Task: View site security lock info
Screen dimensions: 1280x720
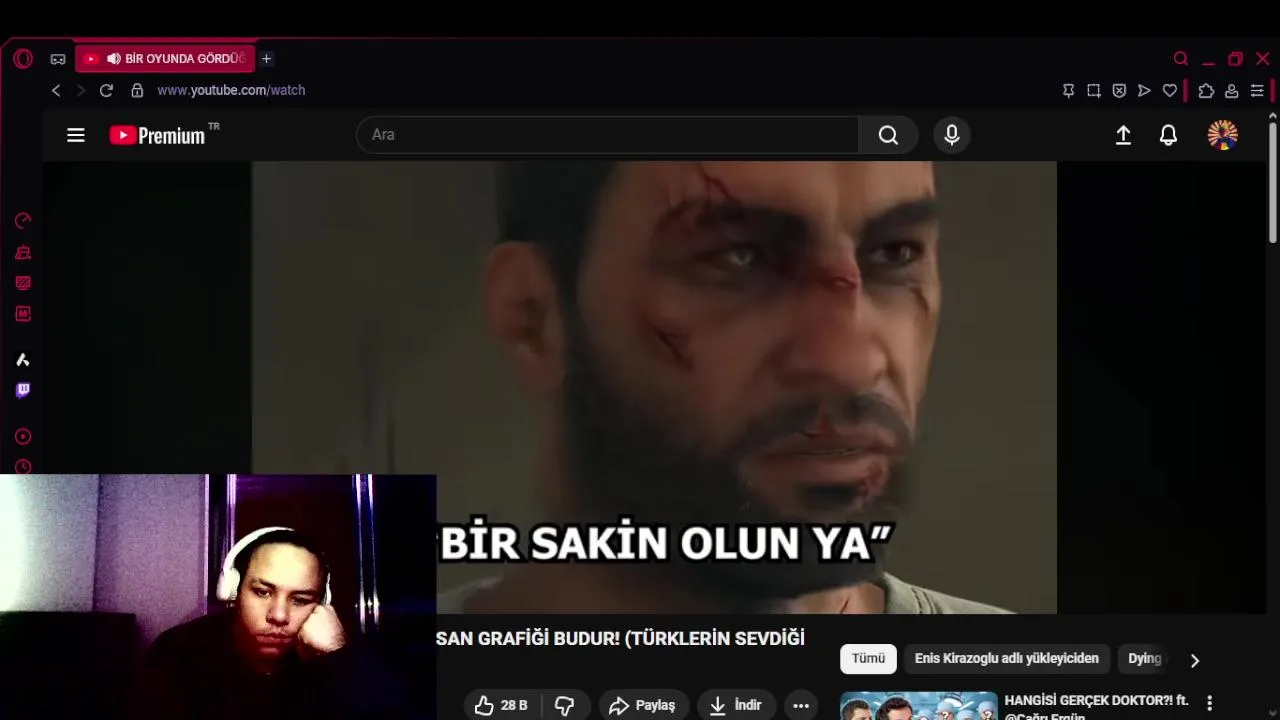Action: pos(137,90)
